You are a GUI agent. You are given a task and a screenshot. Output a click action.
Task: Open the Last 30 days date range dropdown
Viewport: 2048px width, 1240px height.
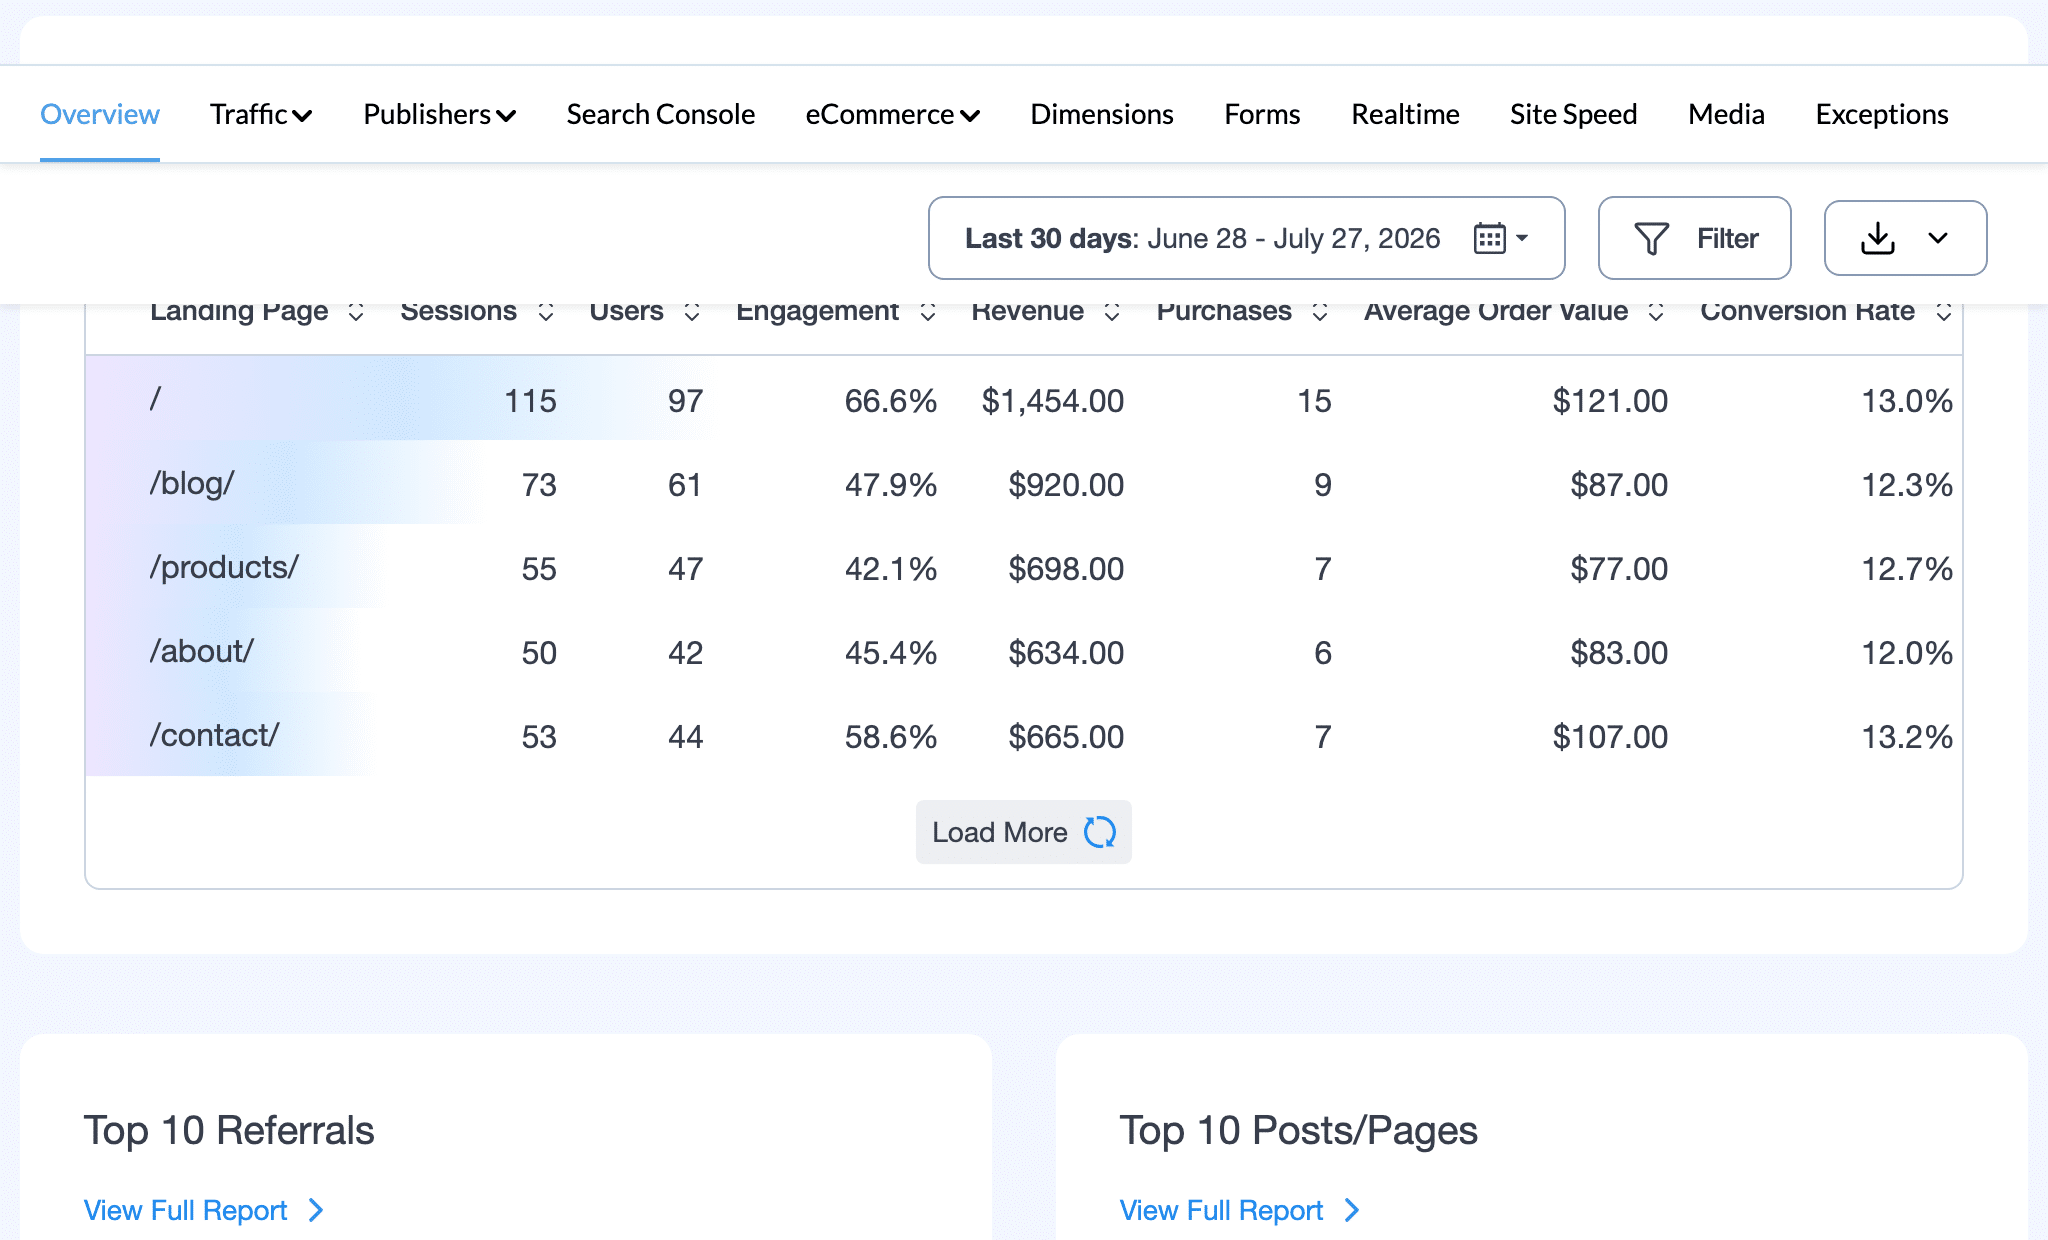click(x=1247, y=238)
